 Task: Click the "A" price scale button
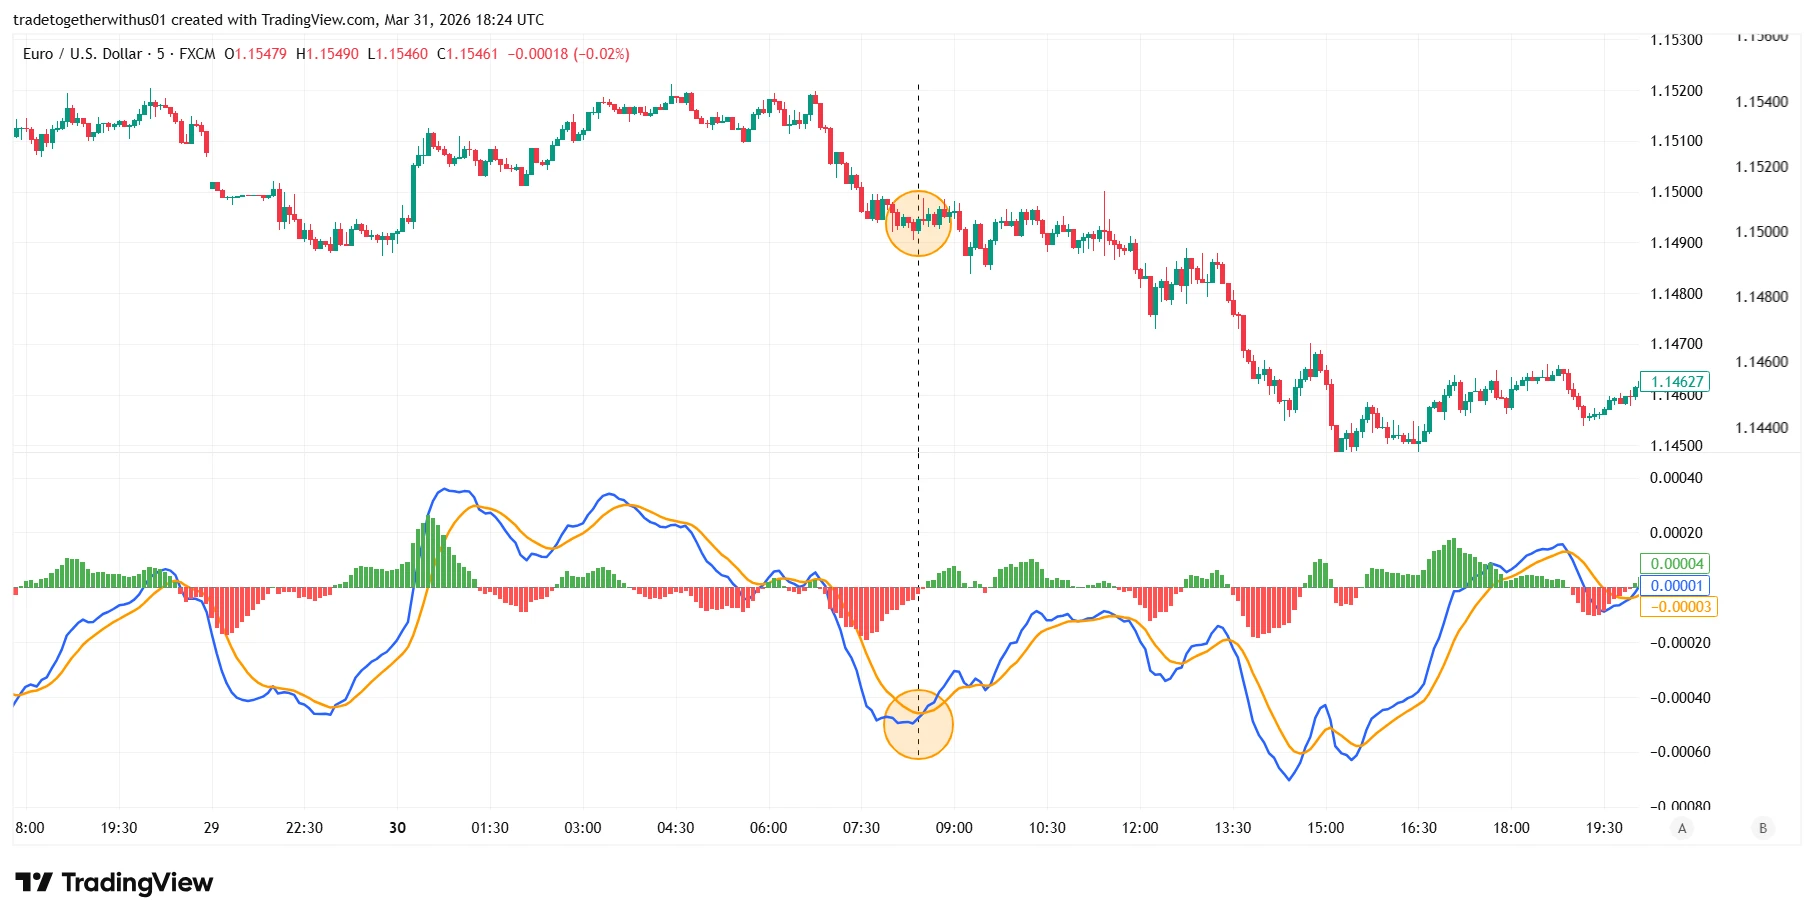[x=1683, y=828]
